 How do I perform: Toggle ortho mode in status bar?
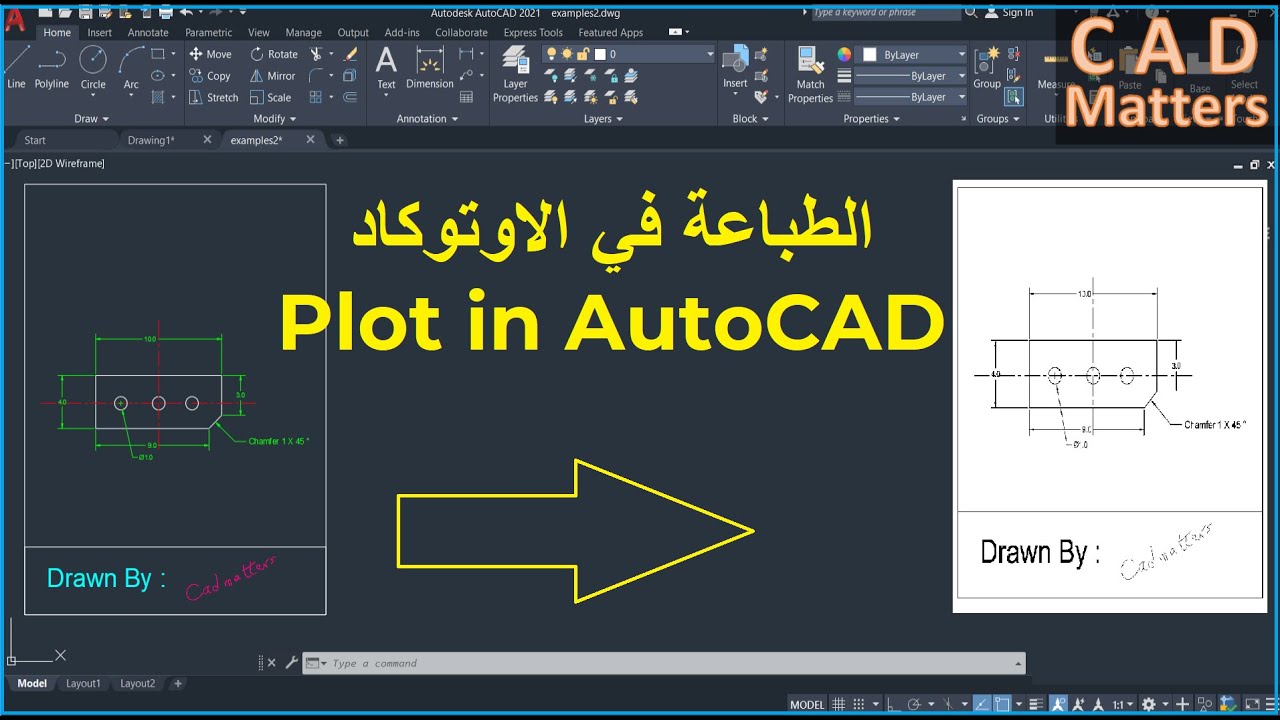(892, 704)
